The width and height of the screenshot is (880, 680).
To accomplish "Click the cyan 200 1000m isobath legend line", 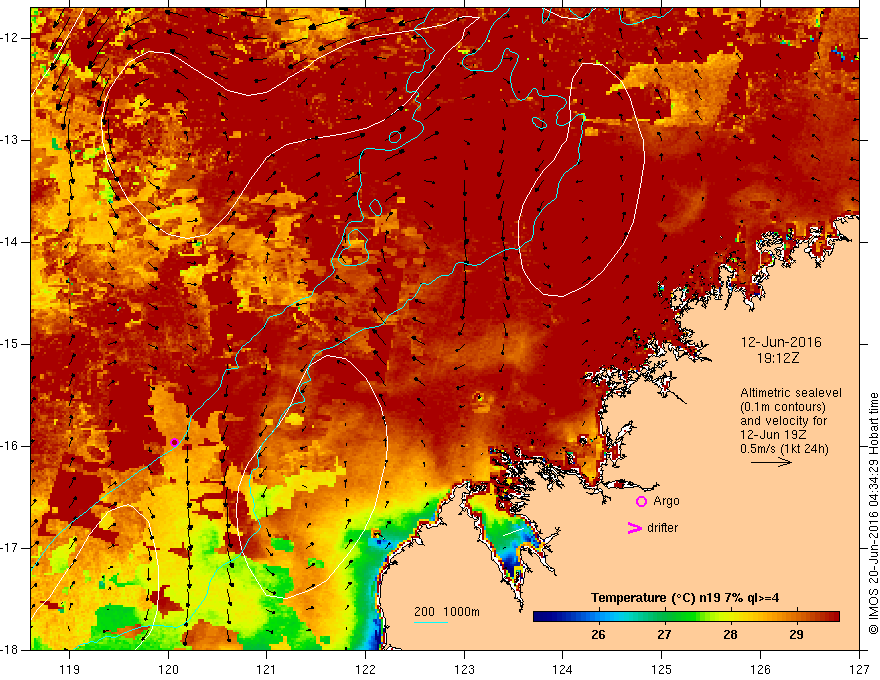I will [x=431, y=622].
